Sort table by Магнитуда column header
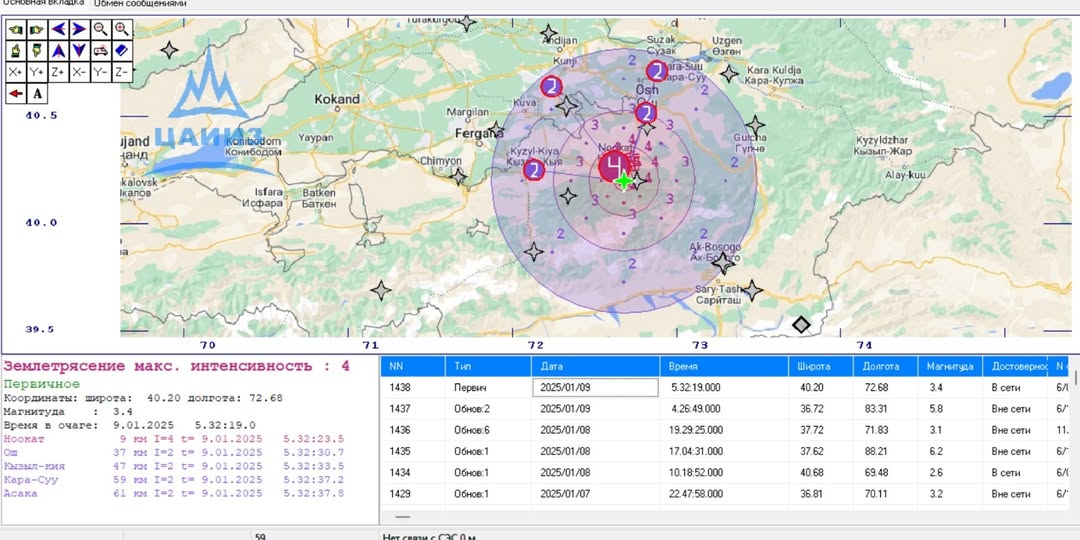1080x540 pixels. coord(948,366)
